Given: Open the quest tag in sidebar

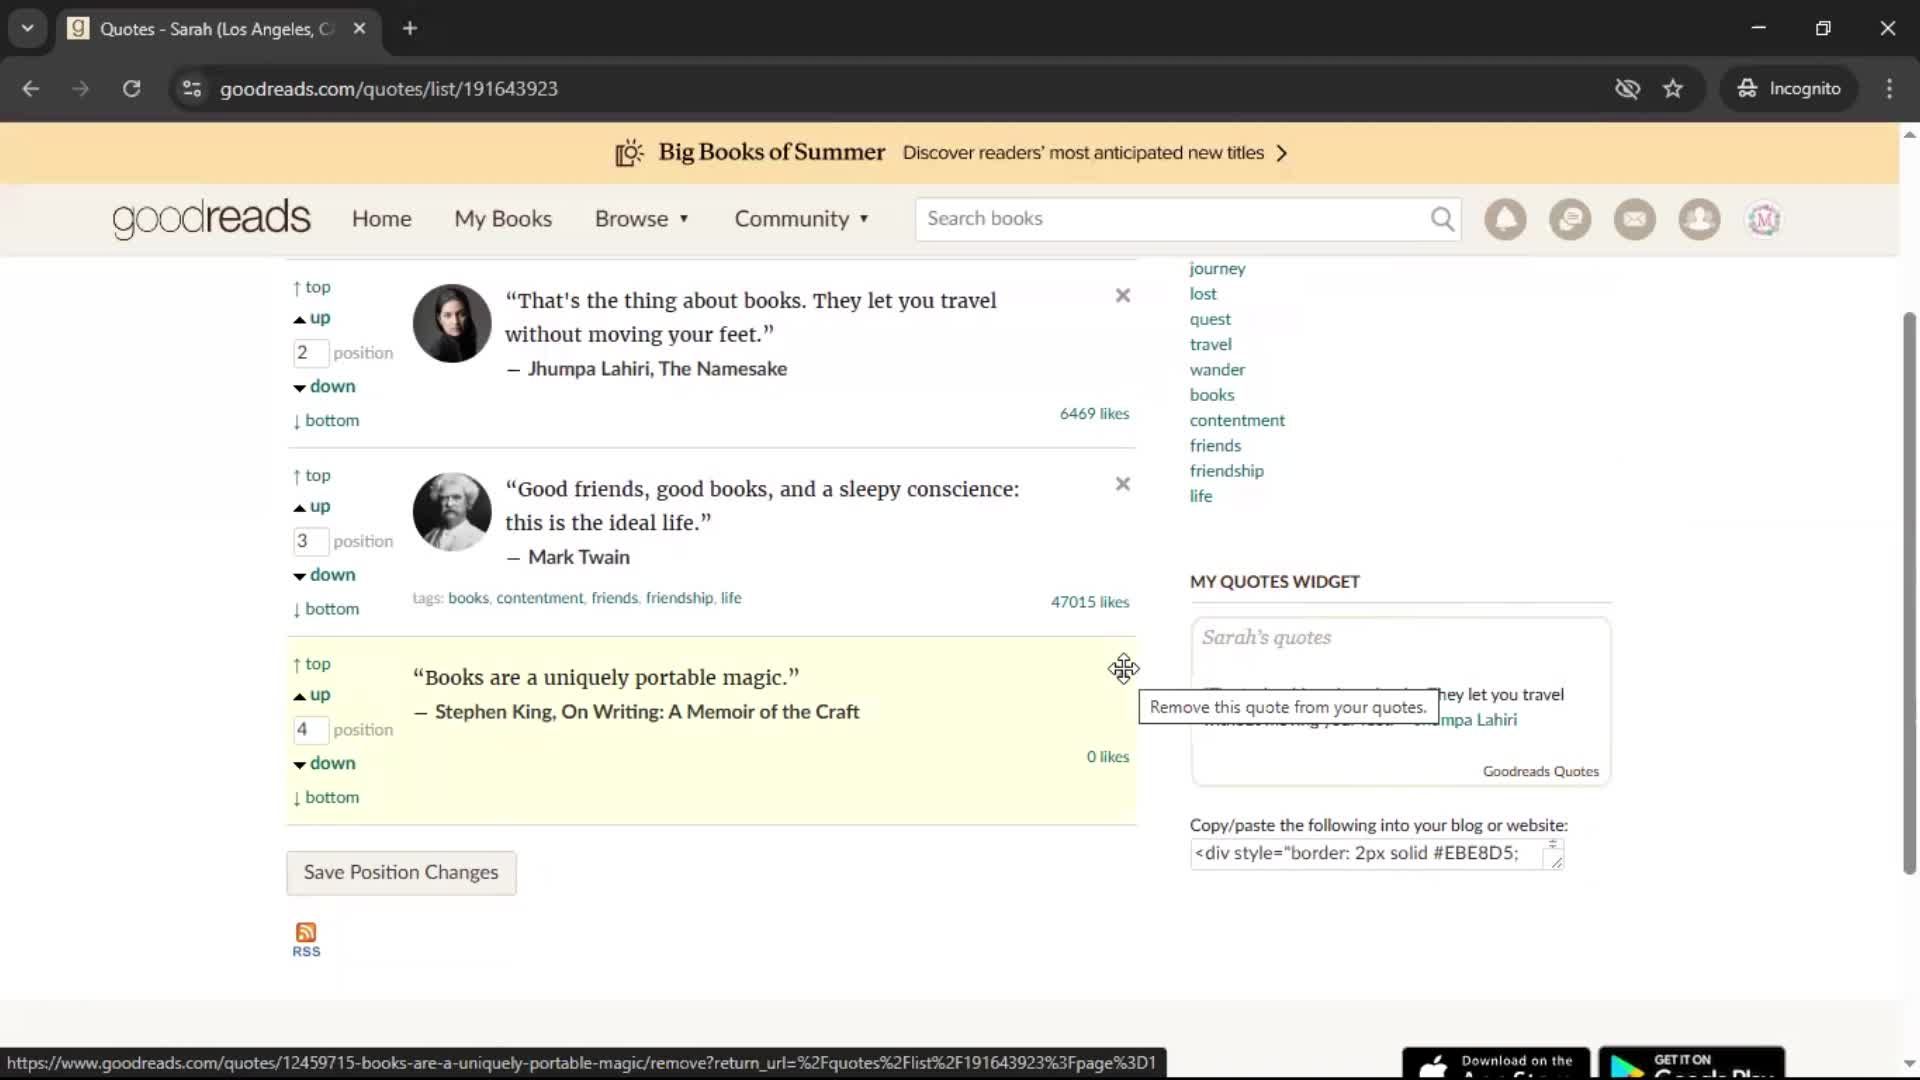Looking at the screenshot, I should pyautogui.click(x=1210, y=319).
